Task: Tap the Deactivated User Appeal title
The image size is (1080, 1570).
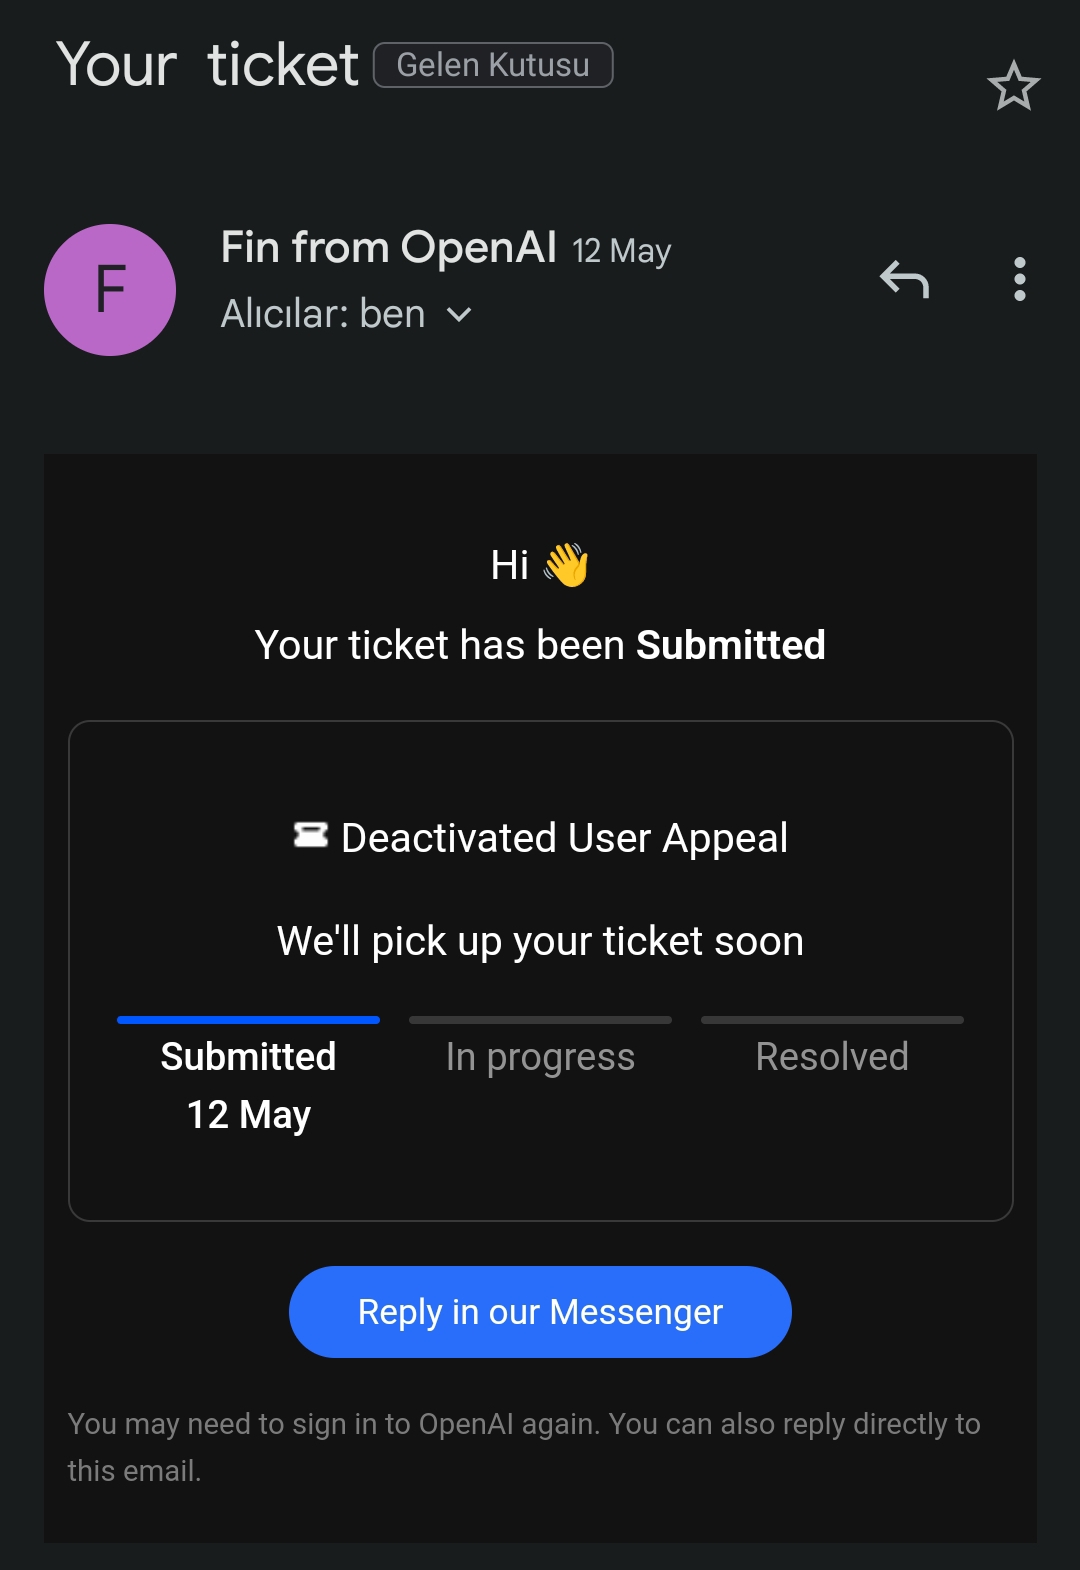Action: [564, 838]
